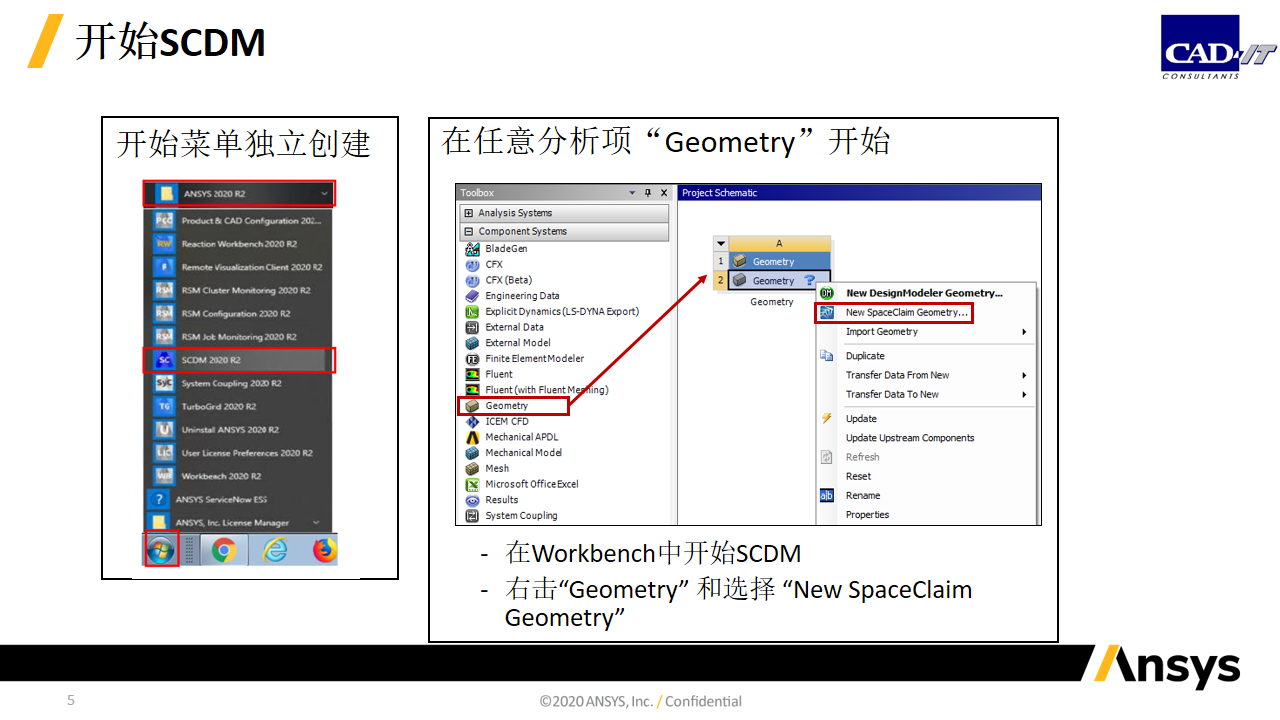Open the Toolbox panel options dropdown arrow

pyautogui.click(x=632, y=193)
